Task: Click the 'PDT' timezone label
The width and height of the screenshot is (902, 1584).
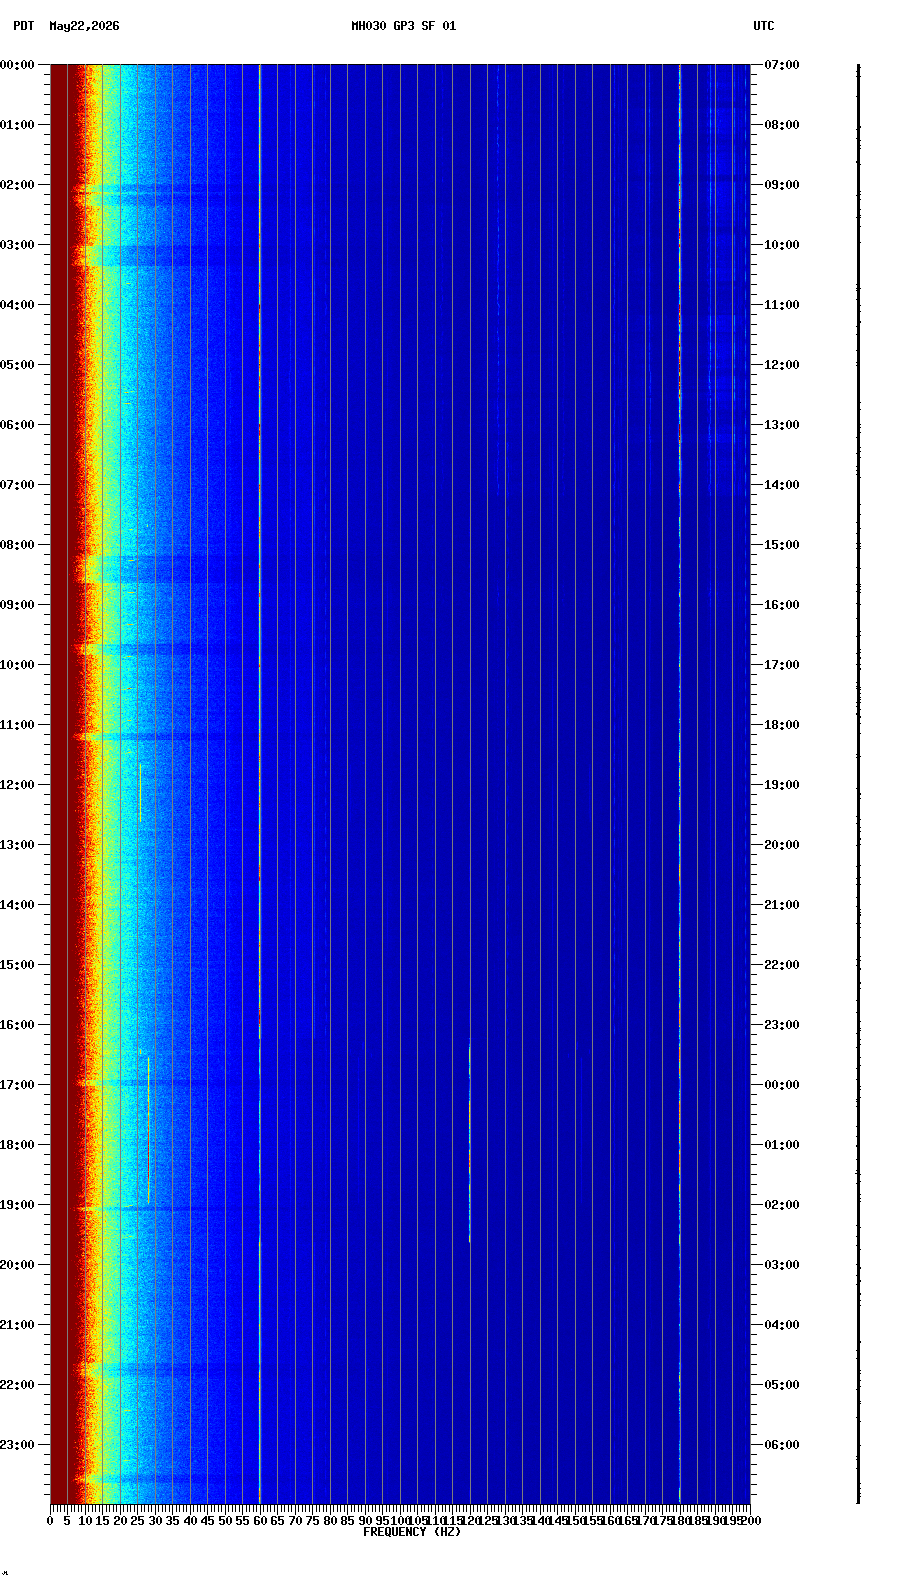Action: coord(23,26)
